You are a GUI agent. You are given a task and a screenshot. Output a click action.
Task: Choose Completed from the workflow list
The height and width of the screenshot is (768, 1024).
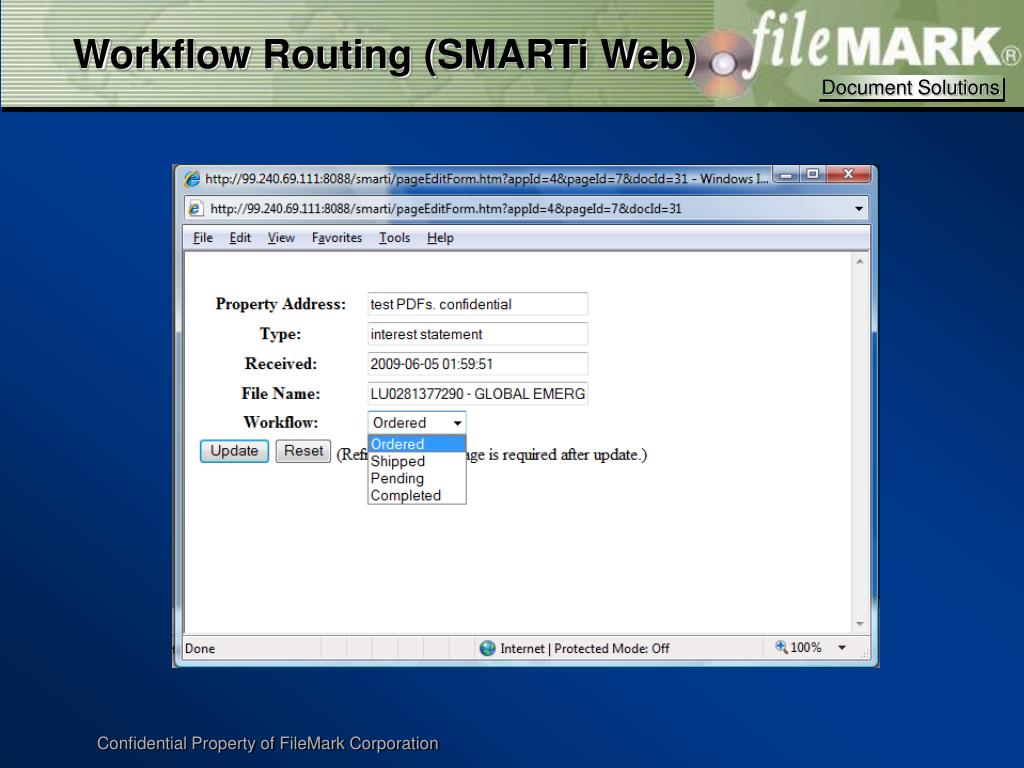coord(417,495)
